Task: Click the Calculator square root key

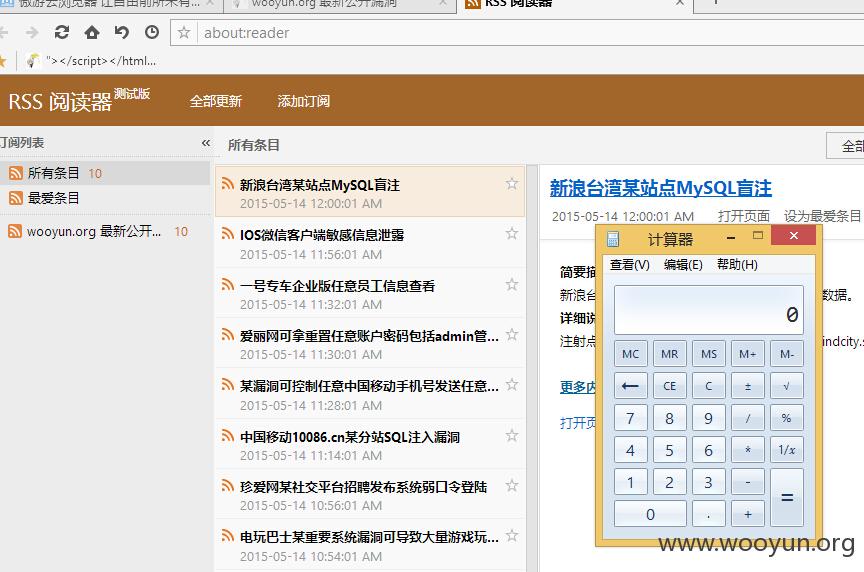Action: 787,386
